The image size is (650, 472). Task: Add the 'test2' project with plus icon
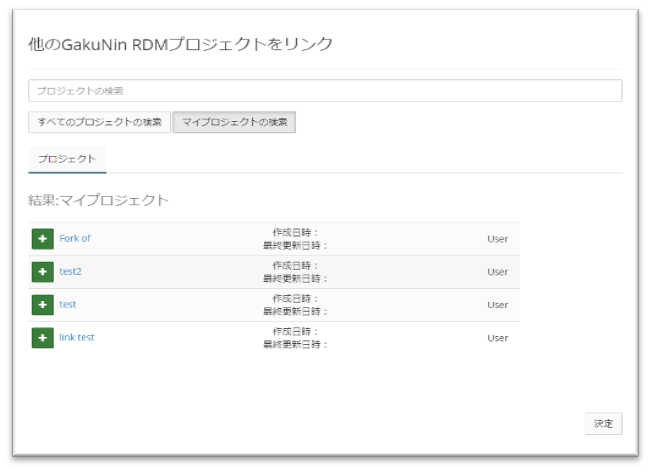[43, 272]
